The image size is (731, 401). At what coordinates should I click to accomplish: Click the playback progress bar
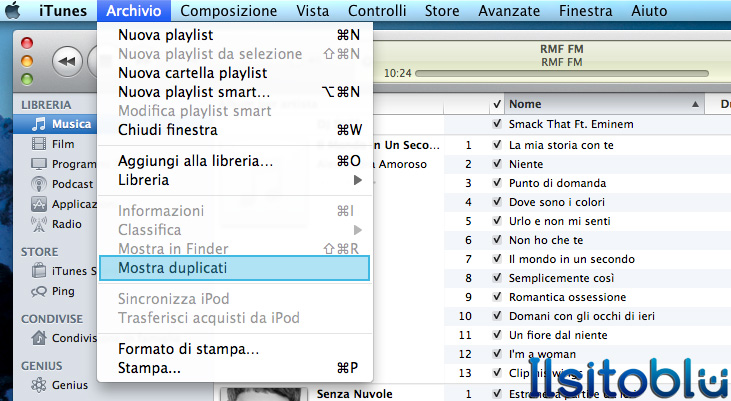tap(562, 73)
